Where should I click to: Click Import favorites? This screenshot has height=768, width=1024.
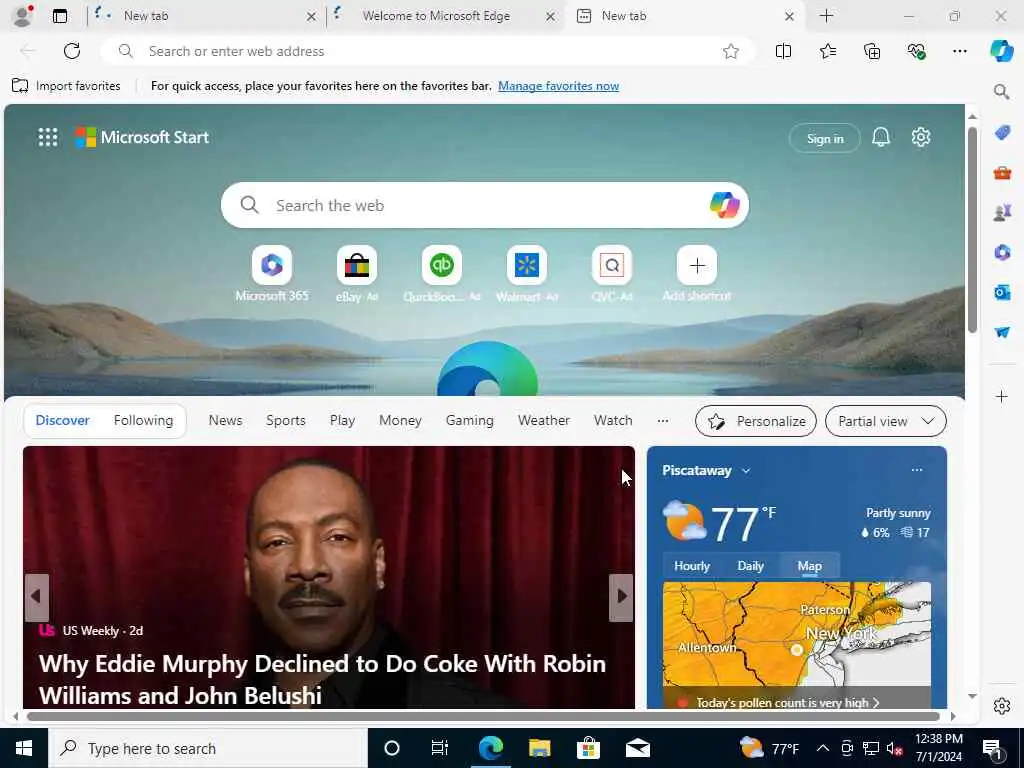[67, 86]
